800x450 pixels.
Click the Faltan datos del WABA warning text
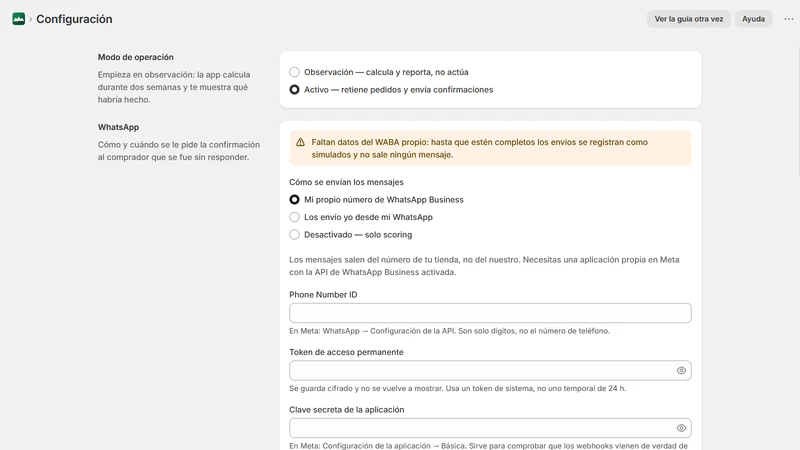tap(480, 148)
